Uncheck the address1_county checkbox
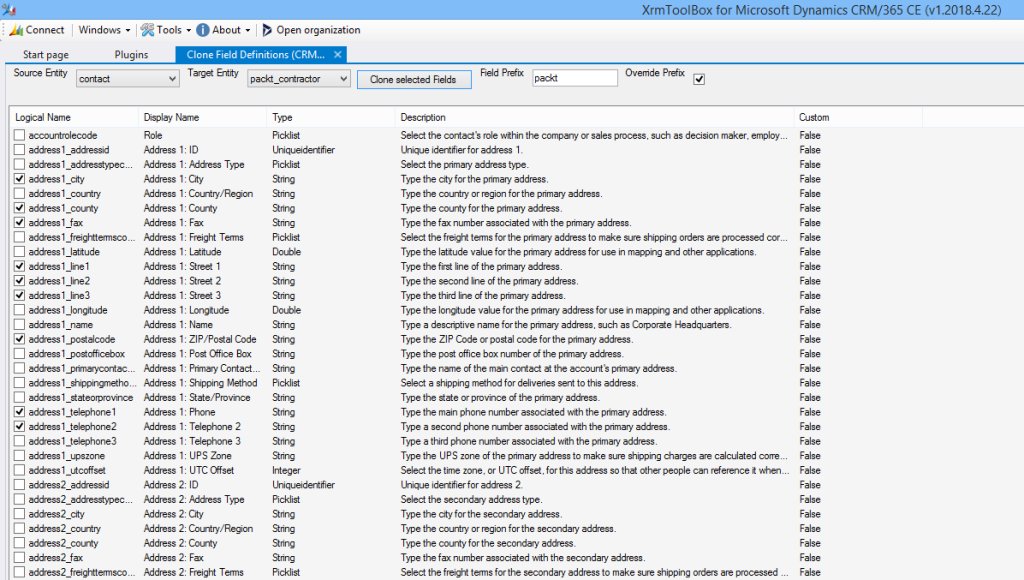The height and width of the screenshot is (580, 1024). [x=19, y=208]
